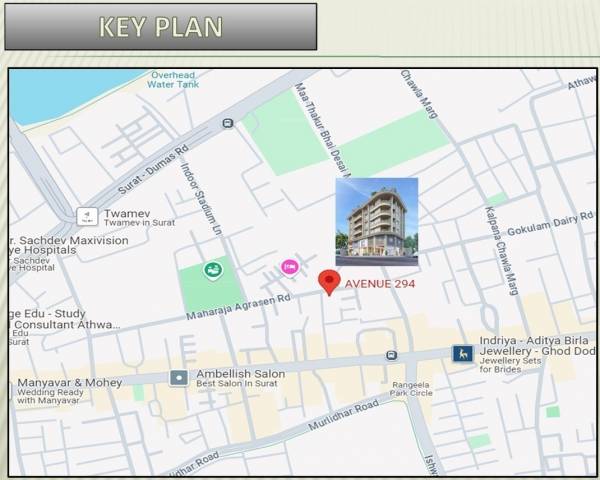Click the Kalpana Chawla Marg label
This screenshot has width=600, height=480.
tap(502, 251)
